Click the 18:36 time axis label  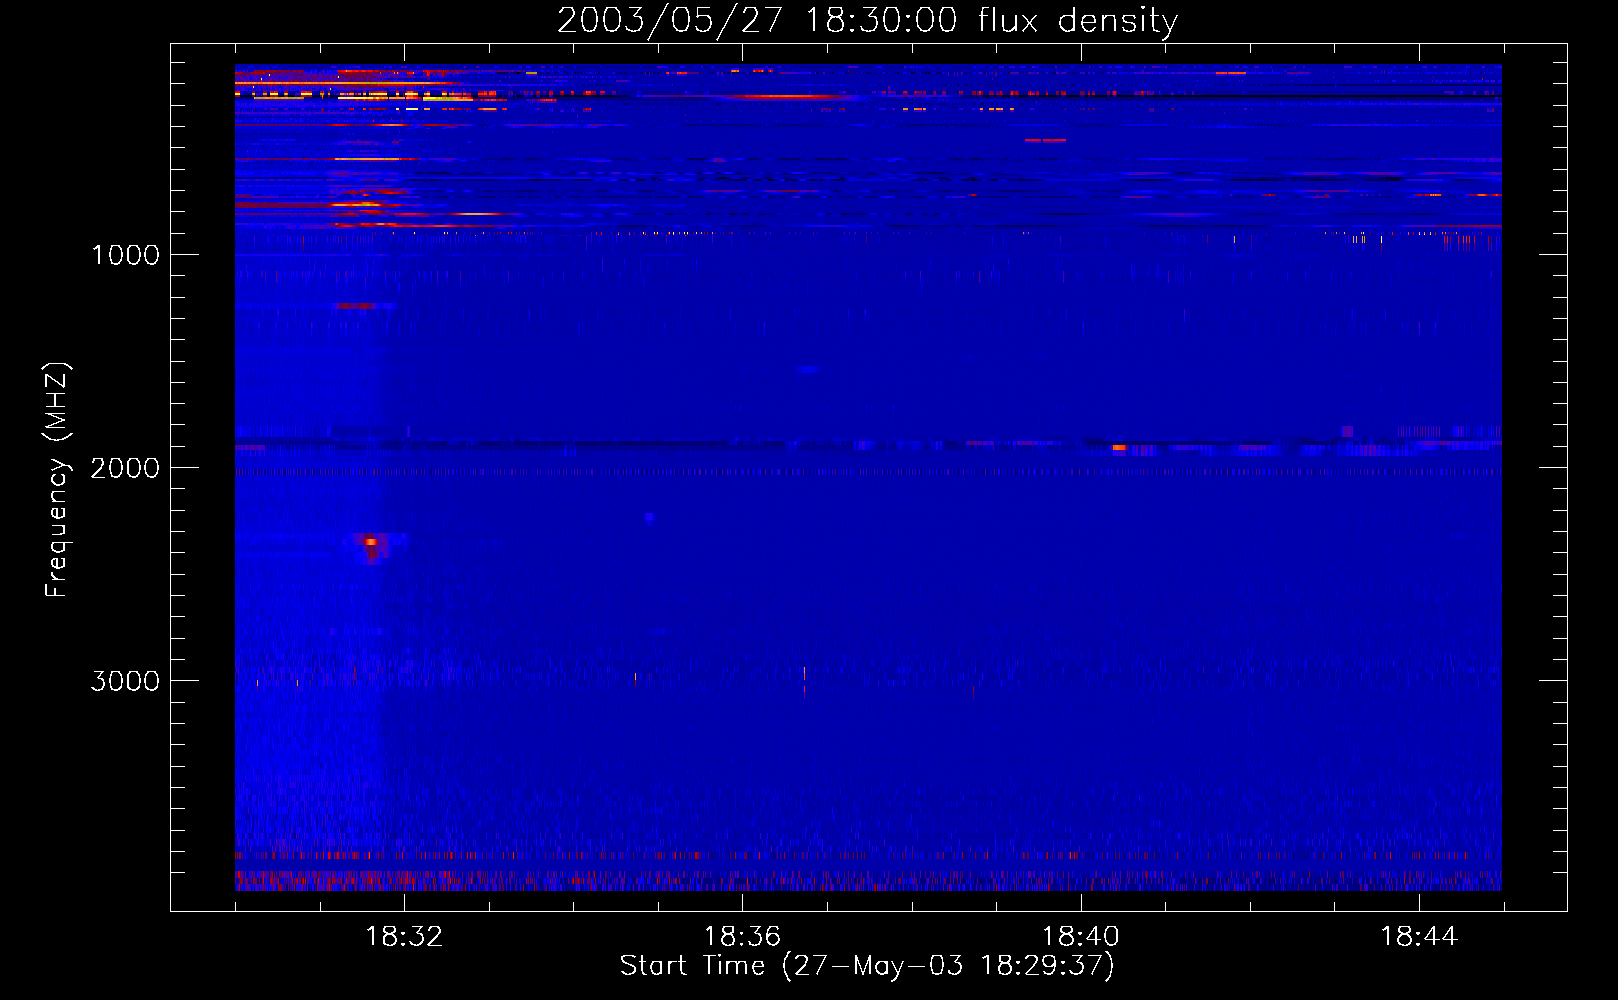pyautogui.click(x=742, y=937)
